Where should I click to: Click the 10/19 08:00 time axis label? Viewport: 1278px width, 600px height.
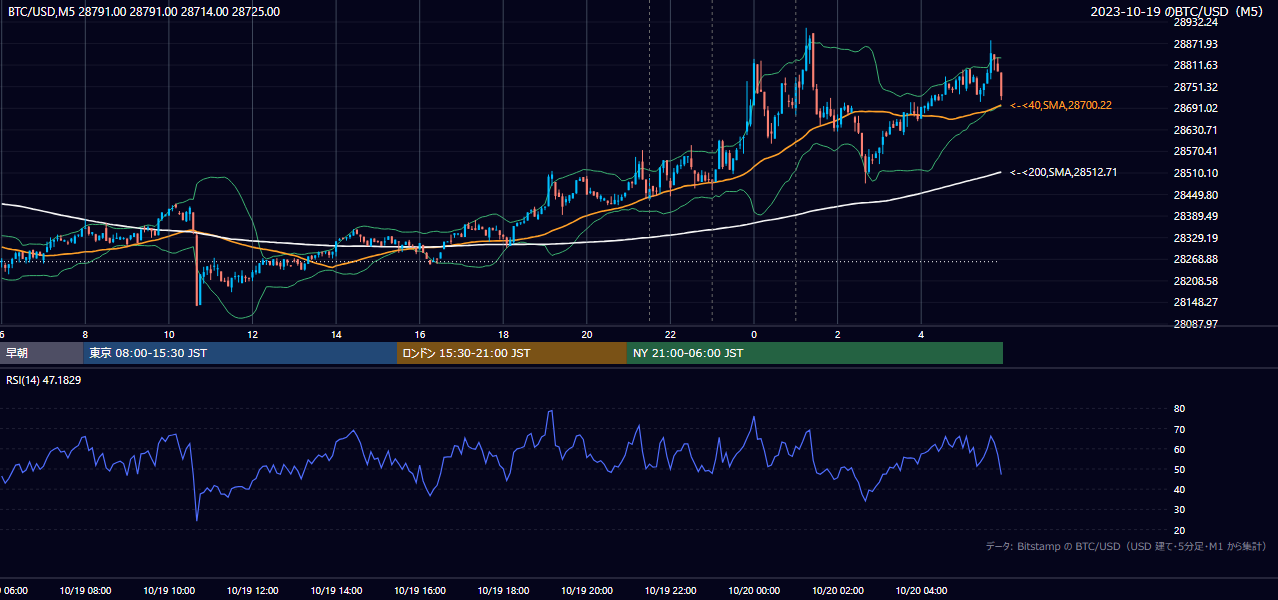pos(85,590)
